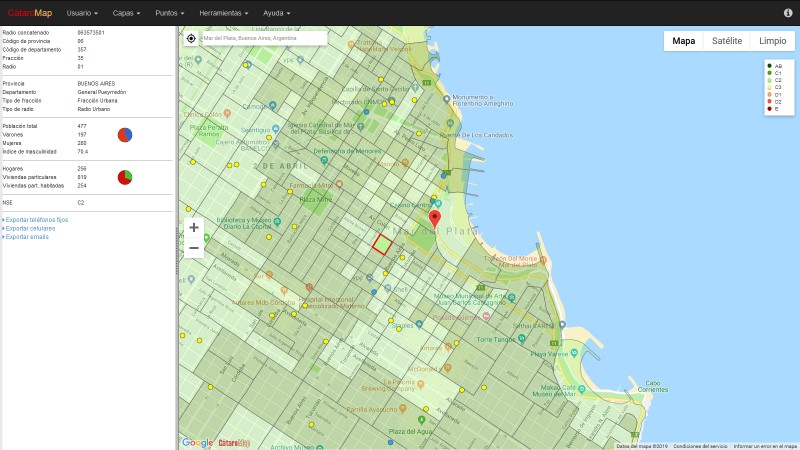The width and height of the screenshot is (800, 450).
Task: Click the Playa Varese marker icon
Action: pyautogui.click(x=574, y=353)
